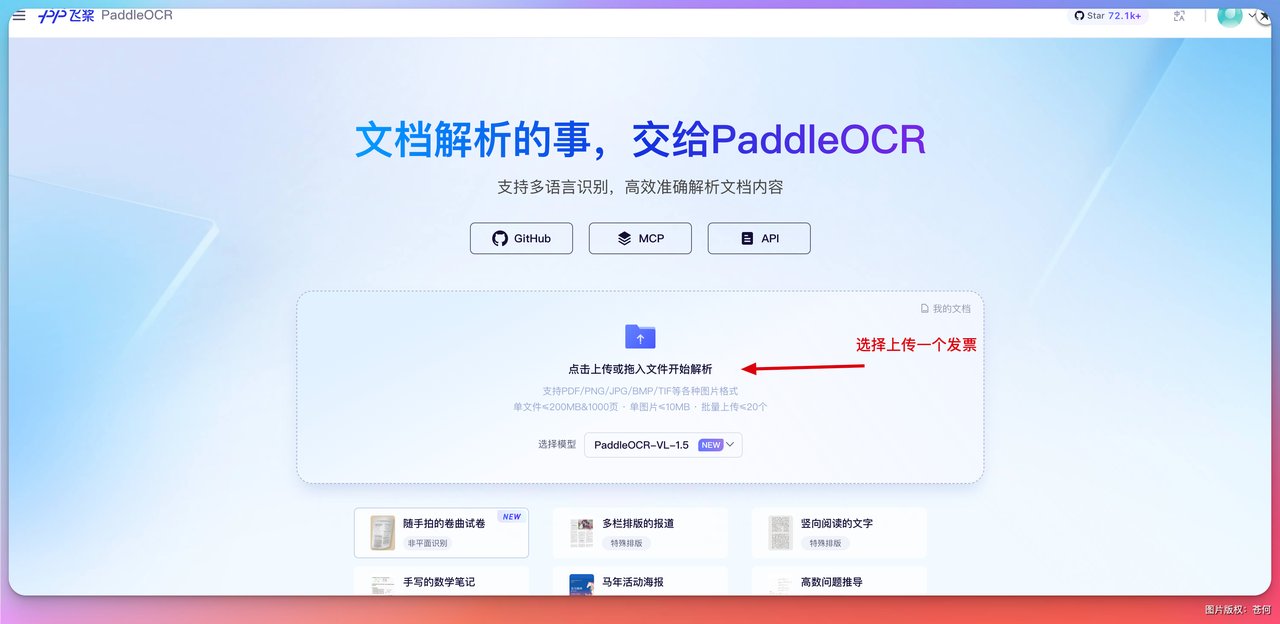Click the document icon in the API button
The height and width of the screenshot is (624, 1280).
tap(747, 238)
